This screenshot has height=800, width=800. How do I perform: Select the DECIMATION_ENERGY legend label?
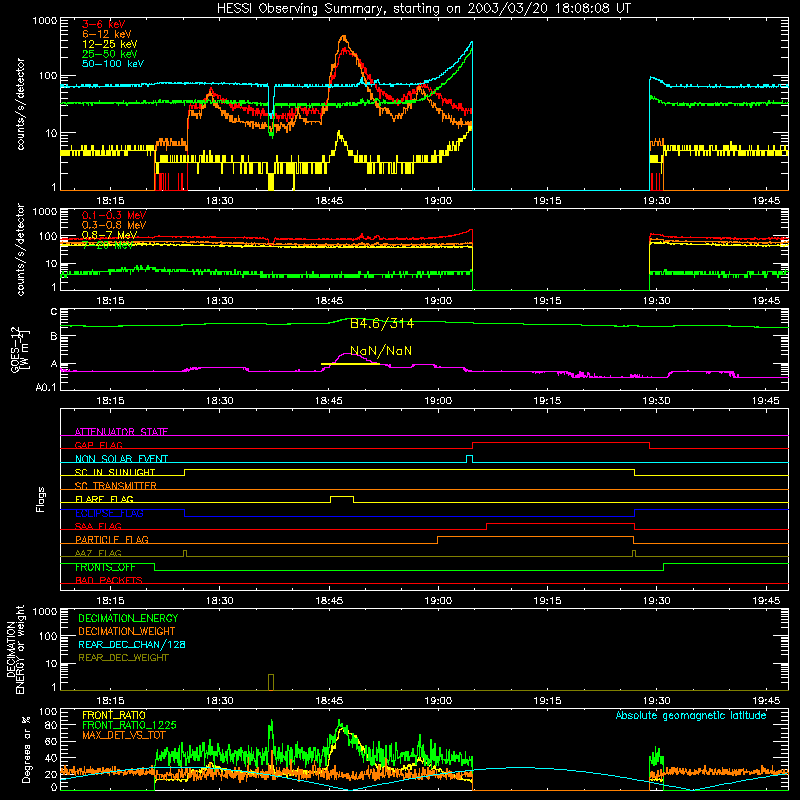128,618
